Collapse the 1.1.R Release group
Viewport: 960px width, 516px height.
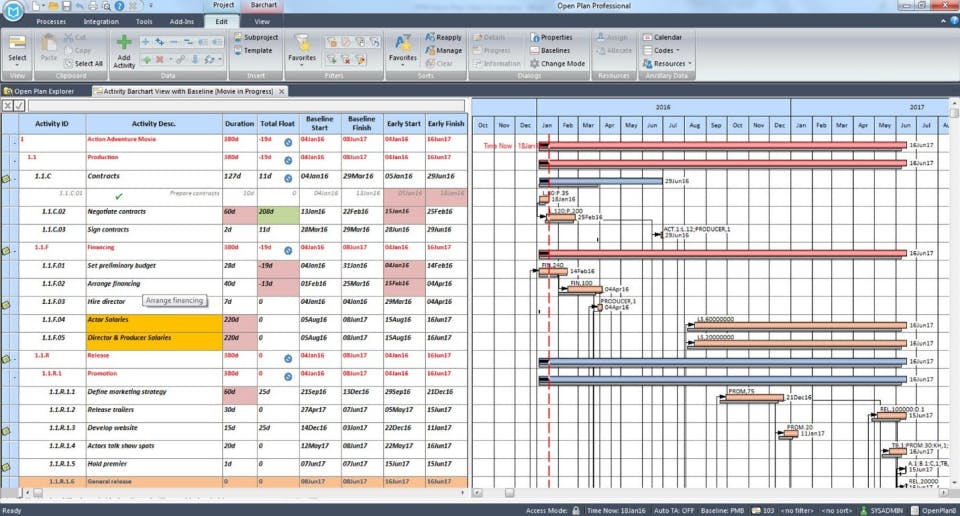[x=15, y=359]
